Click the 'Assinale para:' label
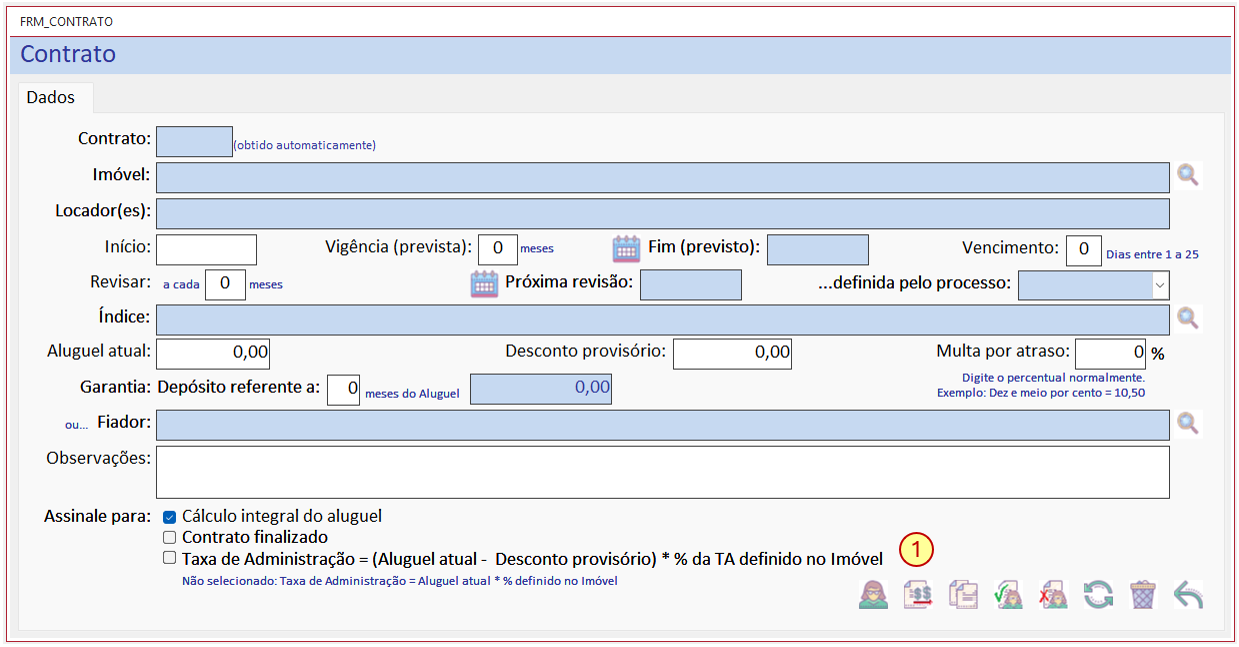This screenshot has width=1239, height=647. point(97,517)
